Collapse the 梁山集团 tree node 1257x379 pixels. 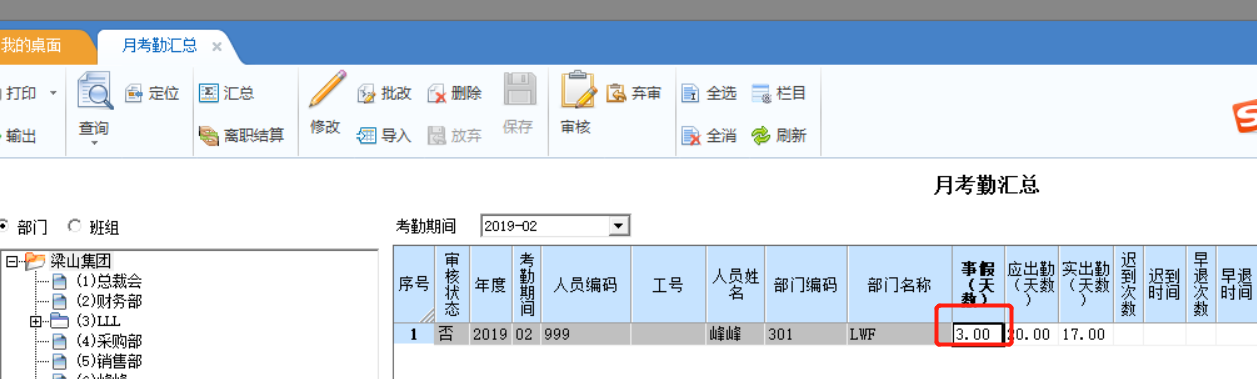point(12,261)
